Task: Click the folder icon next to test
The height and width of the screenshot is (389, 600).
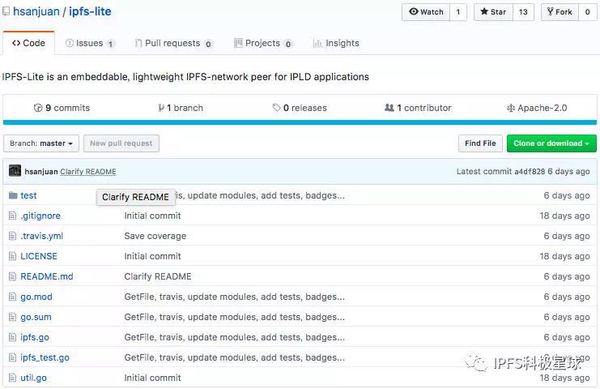Action: 13,195
